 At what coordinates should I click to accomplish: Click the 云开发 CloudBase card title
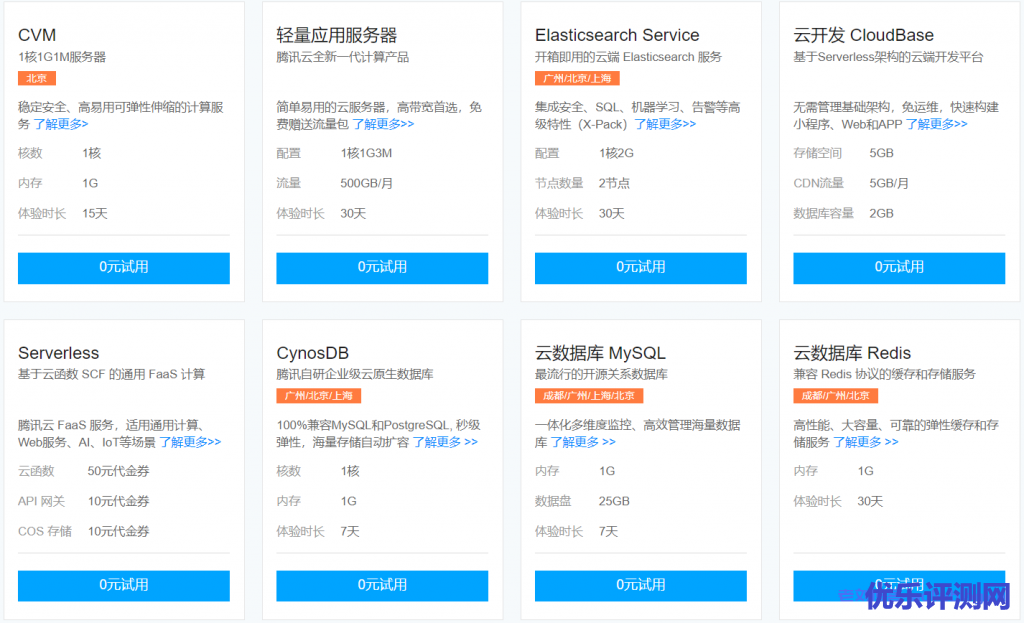pyautogui.click(x=863, y=35)
